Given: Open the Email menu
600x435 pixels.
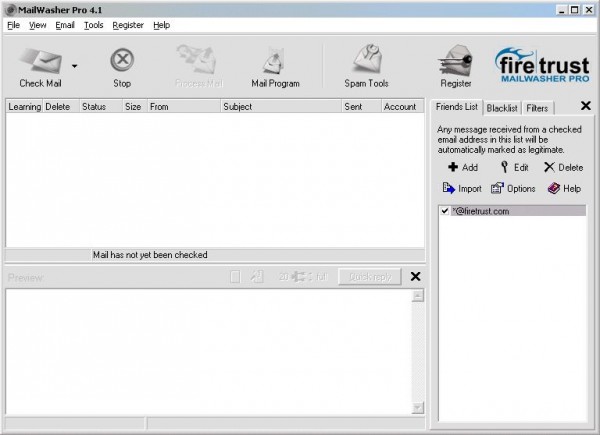Looking at the screenshot, I should [x=65, y=25].
